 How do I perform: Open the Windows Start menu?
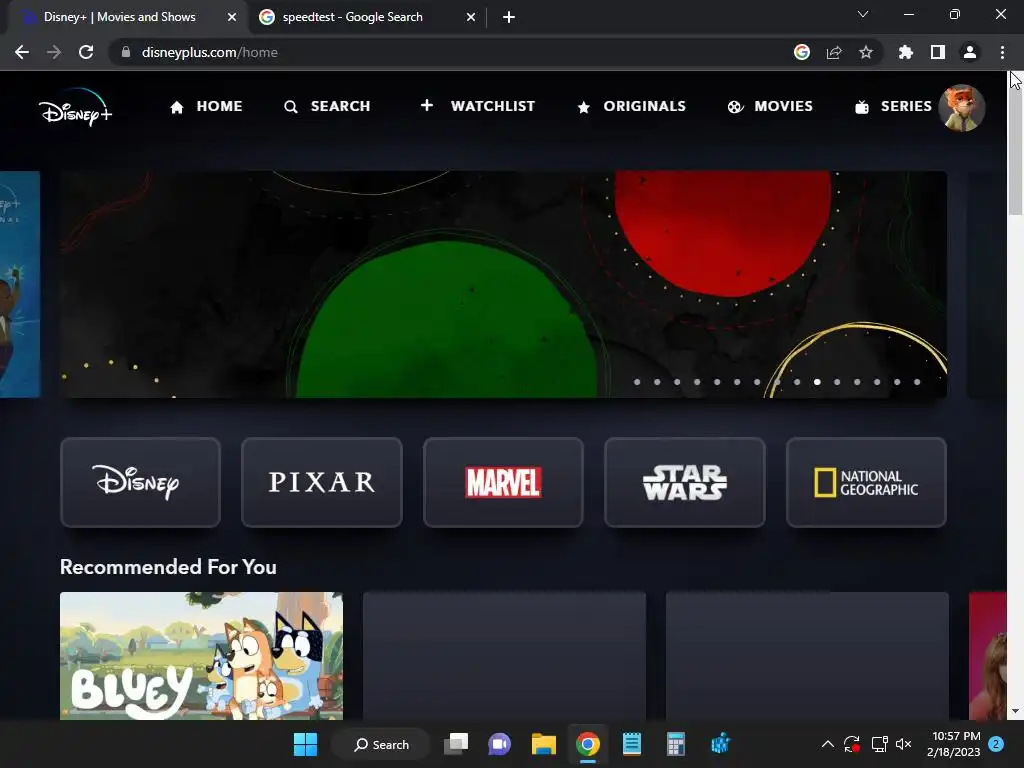tap(305, 744)
